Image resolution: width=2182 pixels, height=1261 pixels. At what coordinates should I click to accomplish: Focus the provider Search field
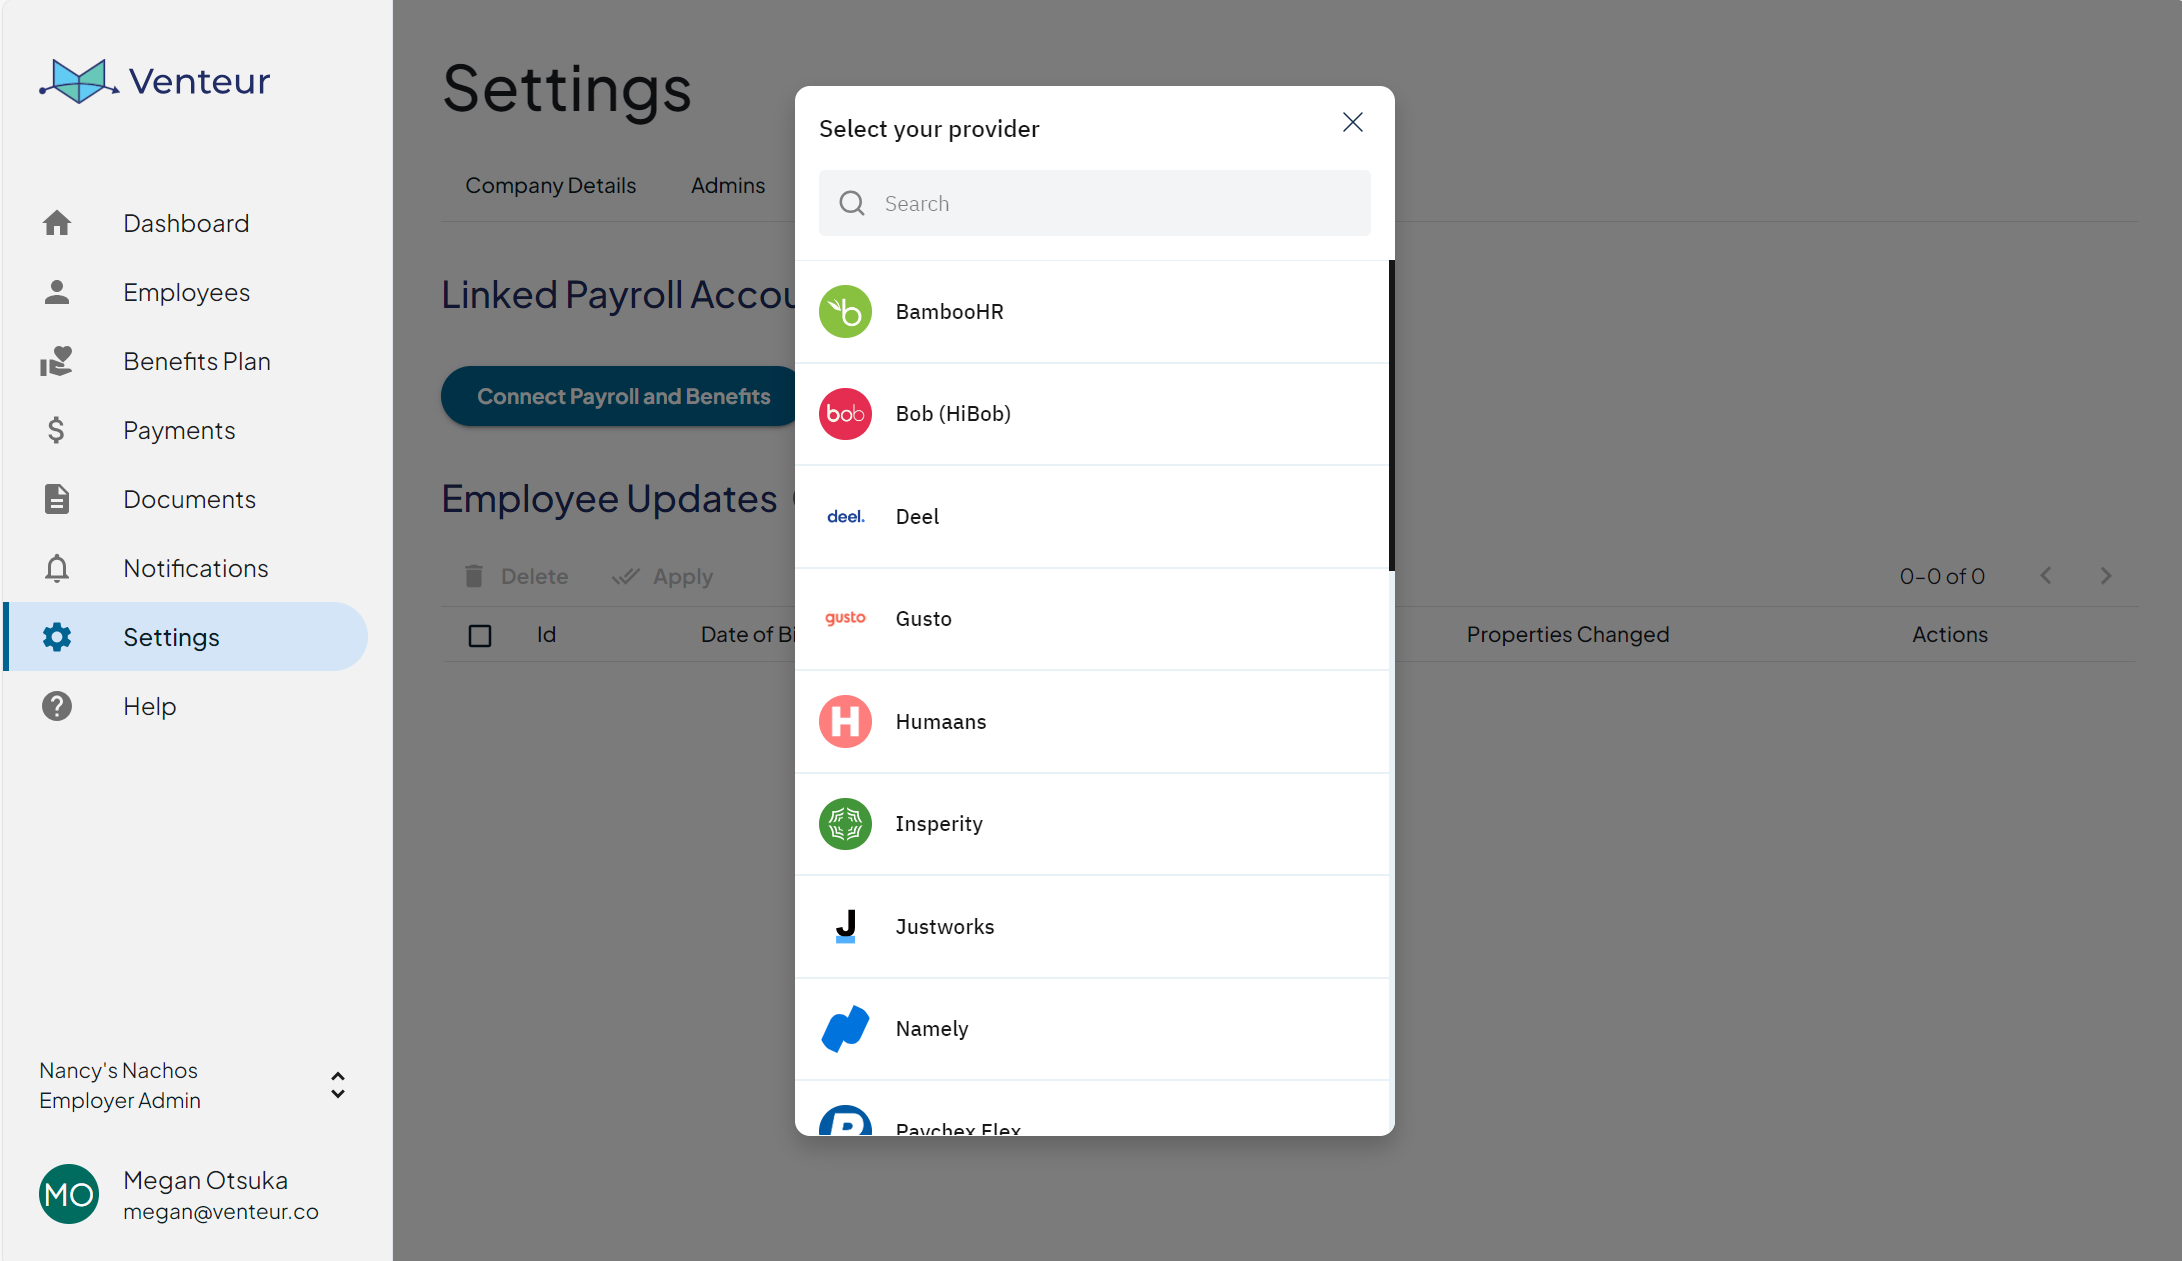[1095, 203]
